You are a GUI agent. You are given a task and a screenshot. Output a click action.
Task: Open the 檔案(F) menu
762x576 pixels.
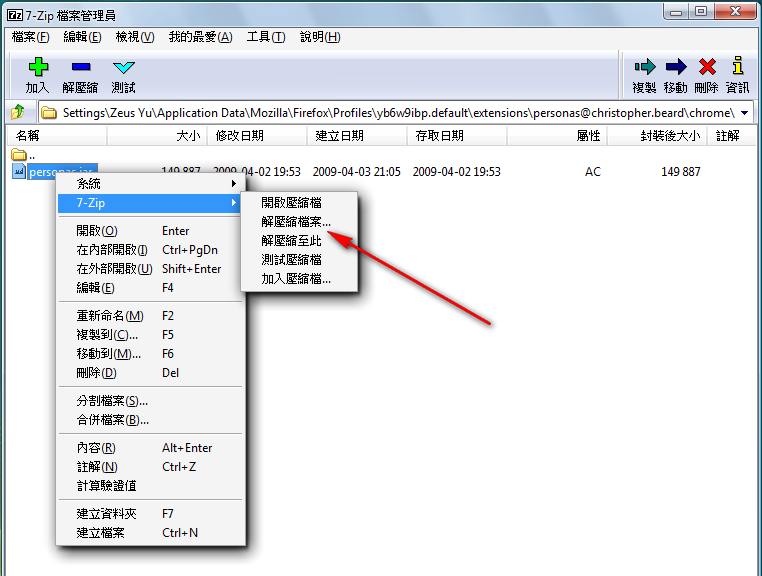click(x=31, y=37)
